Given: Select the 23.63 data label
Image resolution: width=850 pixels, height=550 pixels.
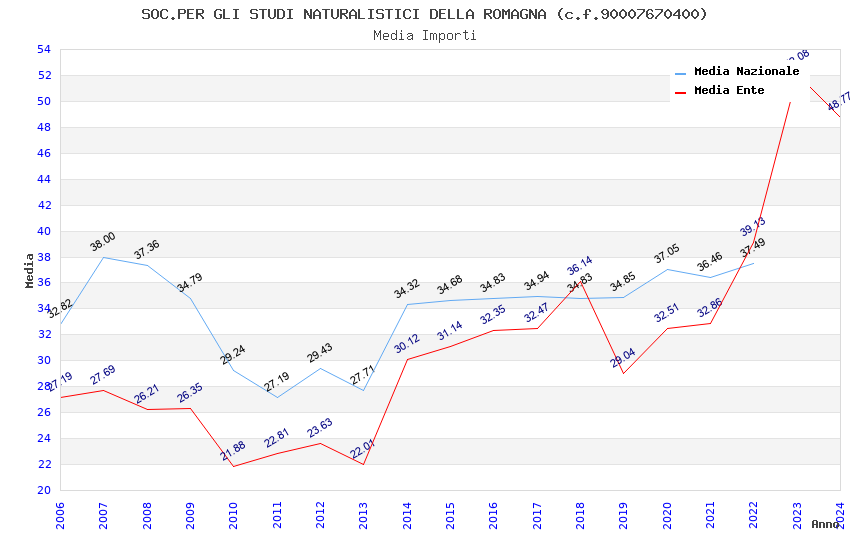Looking at the screenshot, I should (x=320, y=428).
